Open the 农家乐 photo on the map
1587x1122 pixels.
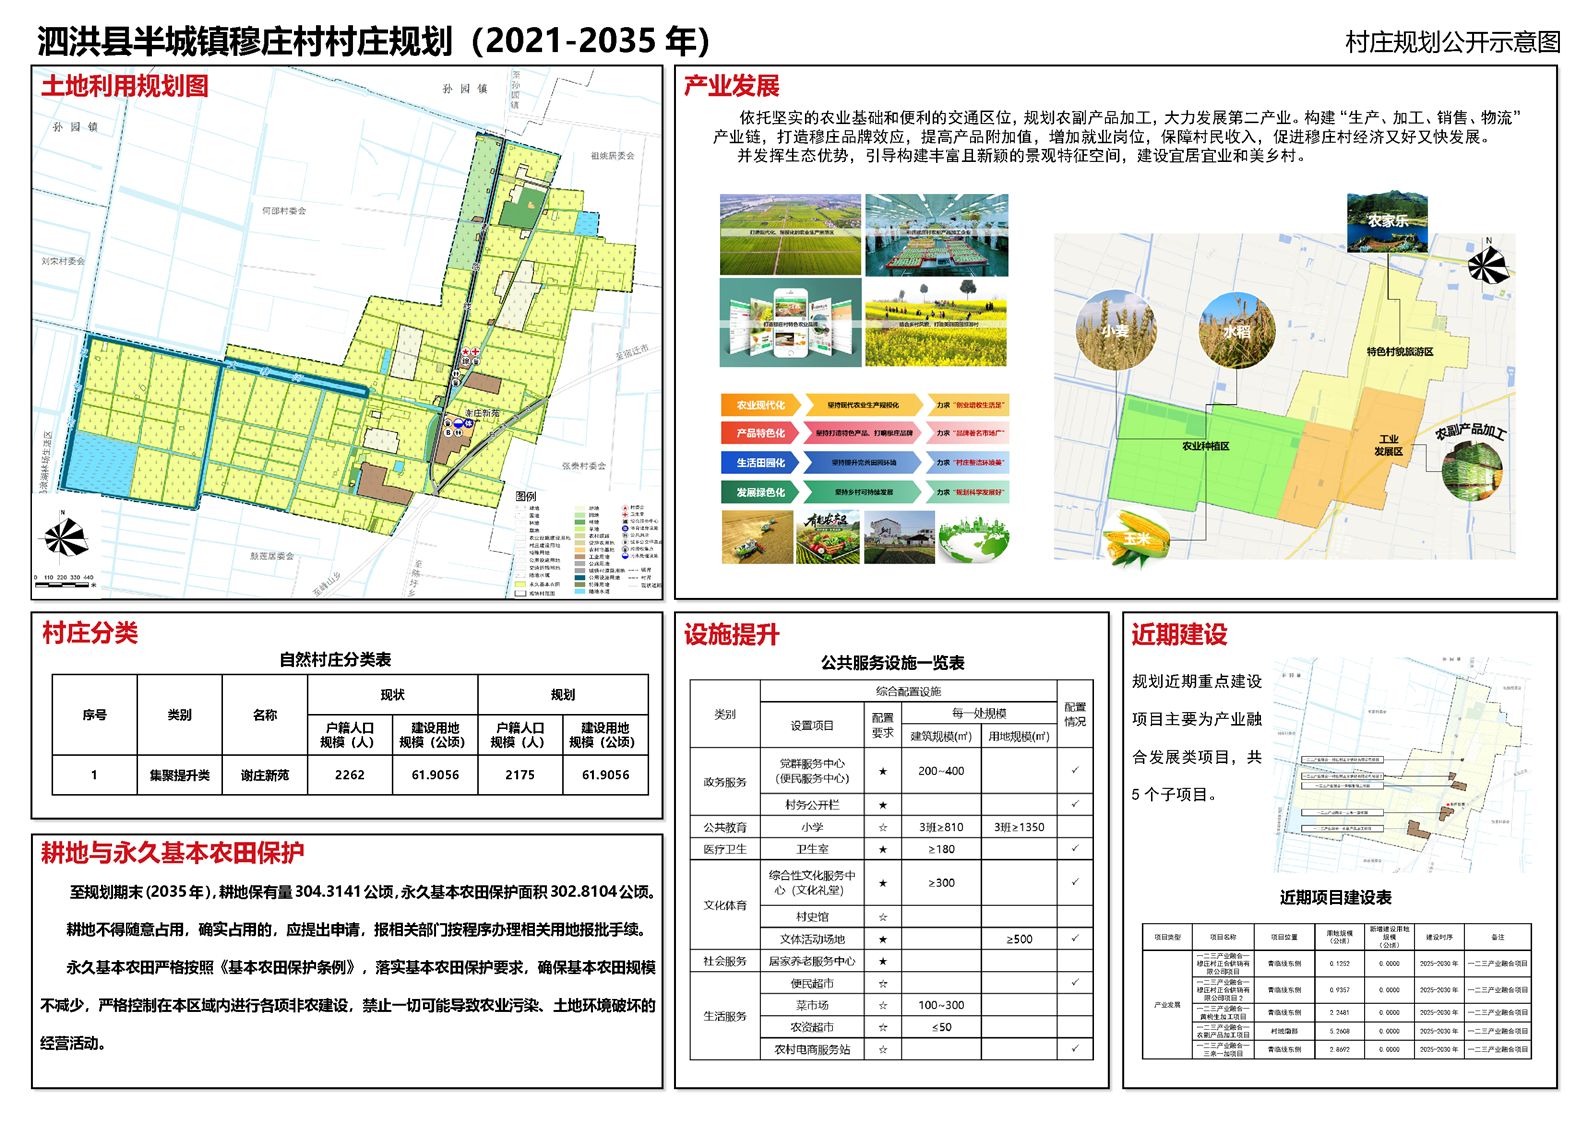[x=1386, y=221]
